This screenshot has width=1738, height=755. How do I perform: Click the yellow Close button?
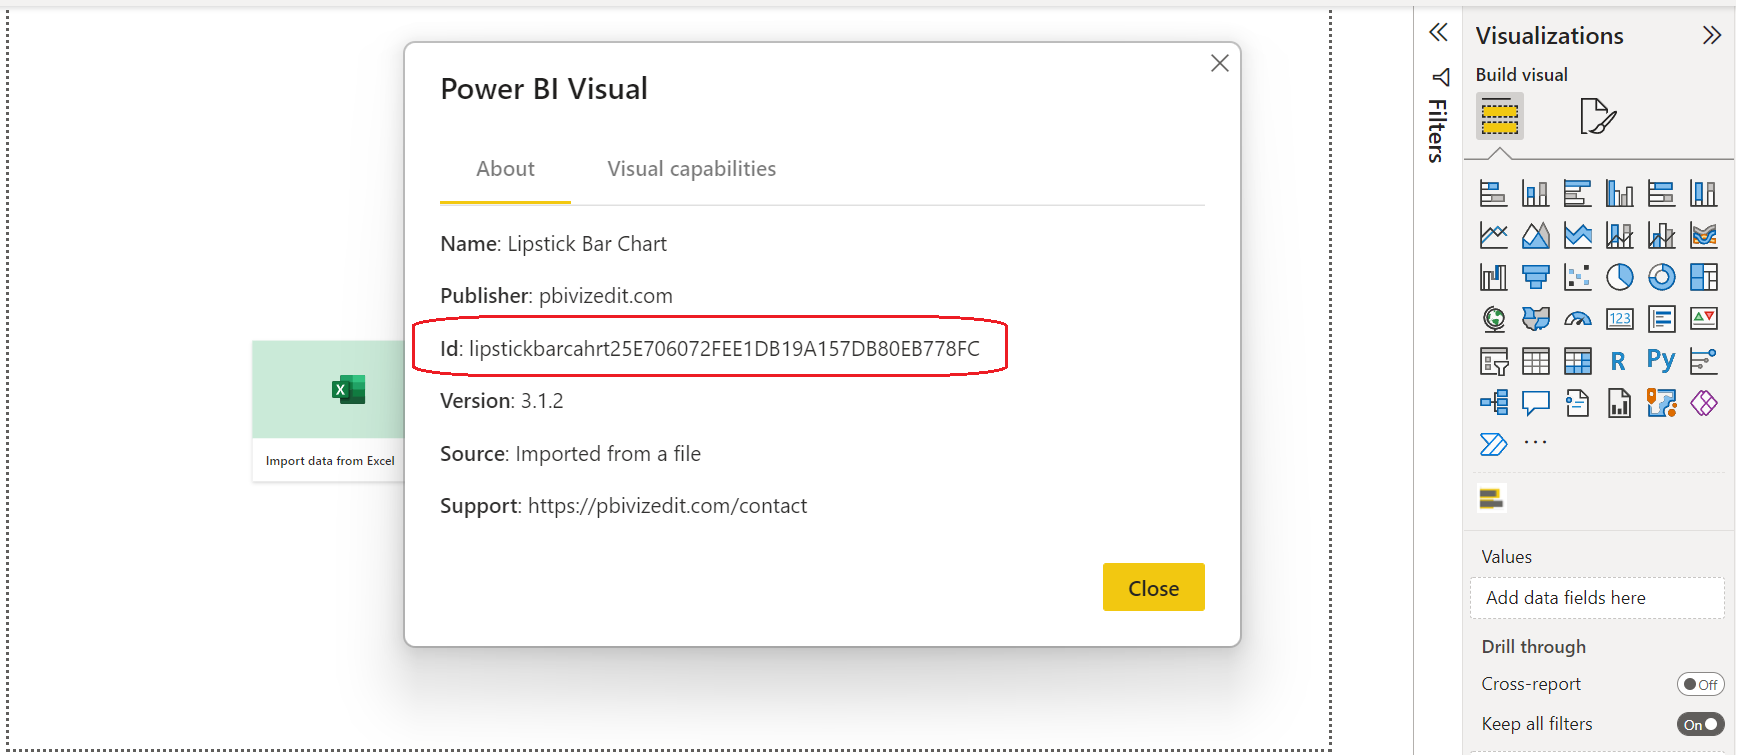click(1154, 587)
